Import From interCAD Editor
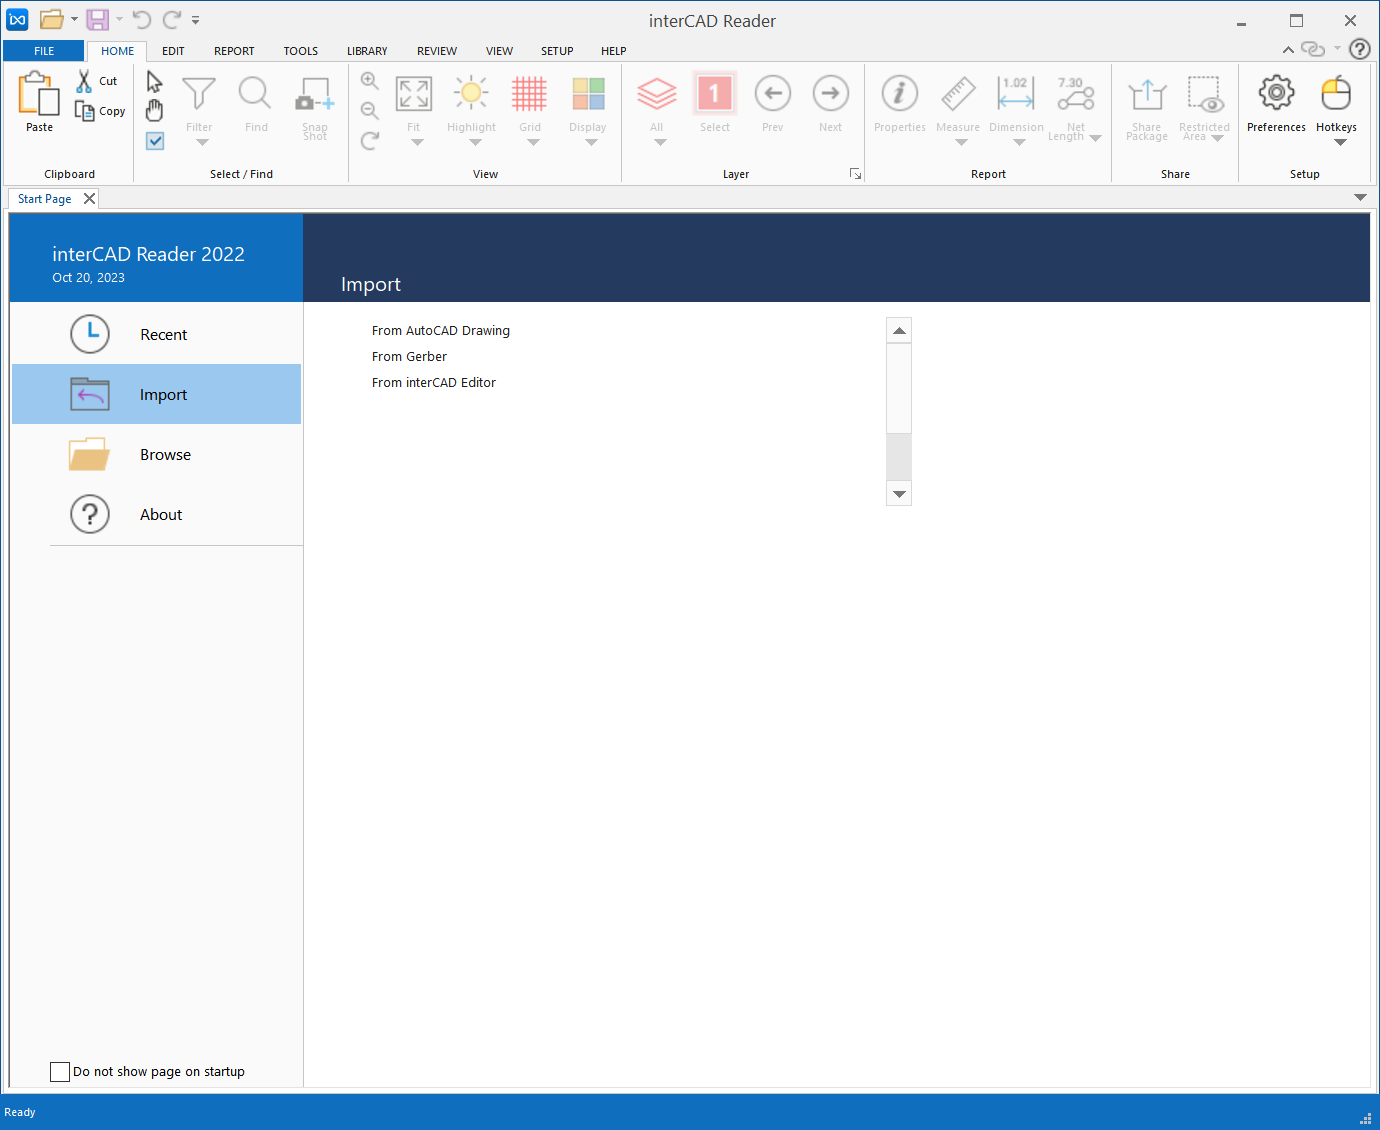The image size is (1380, 1130). click(434, 382)
